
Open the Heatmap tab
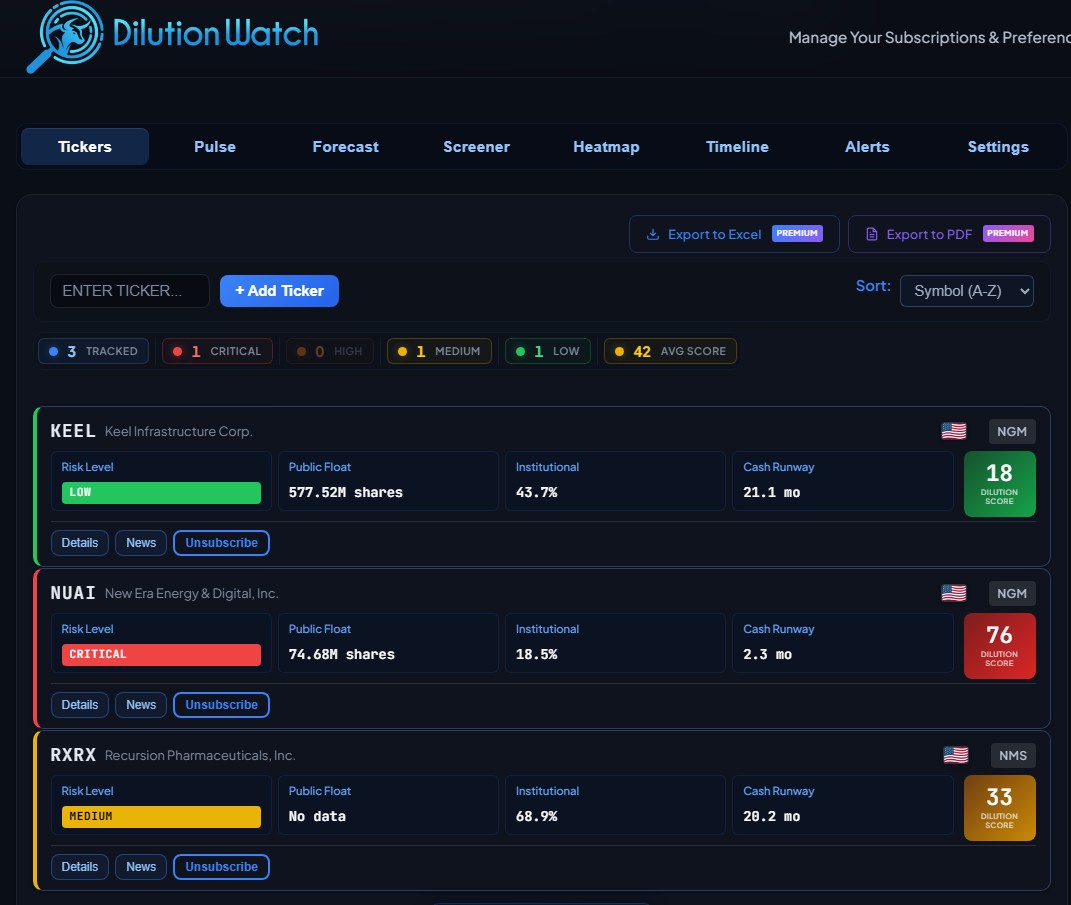606,147
